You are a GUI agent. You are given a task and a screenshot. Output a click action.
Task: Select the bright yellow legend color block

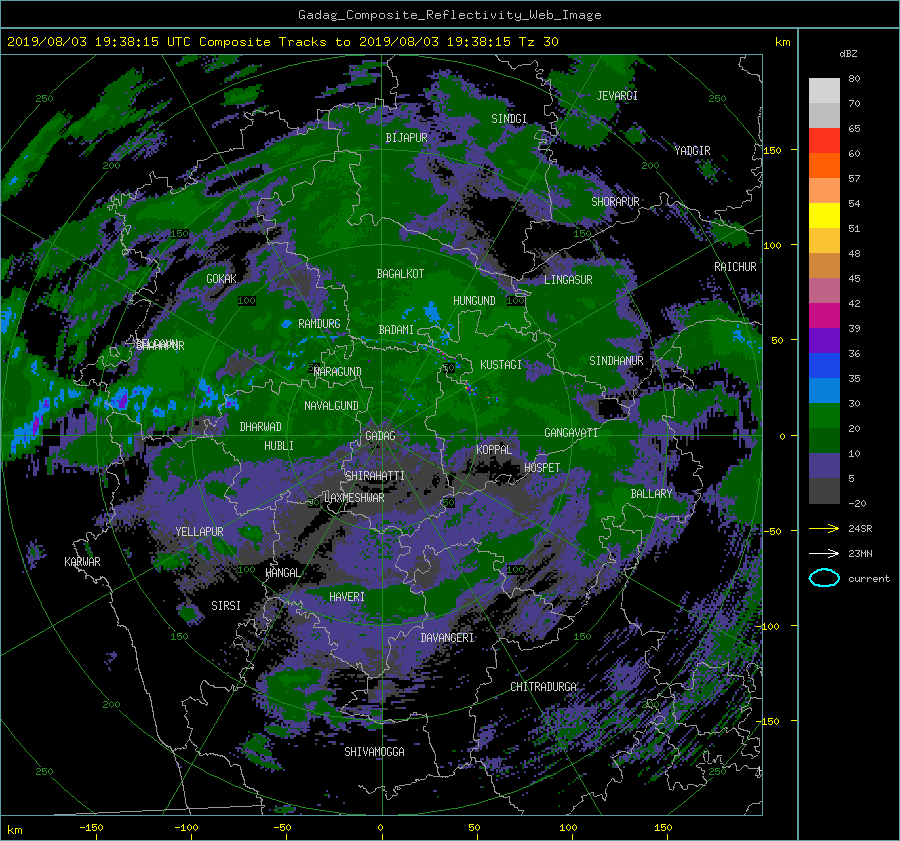(824, 215)
